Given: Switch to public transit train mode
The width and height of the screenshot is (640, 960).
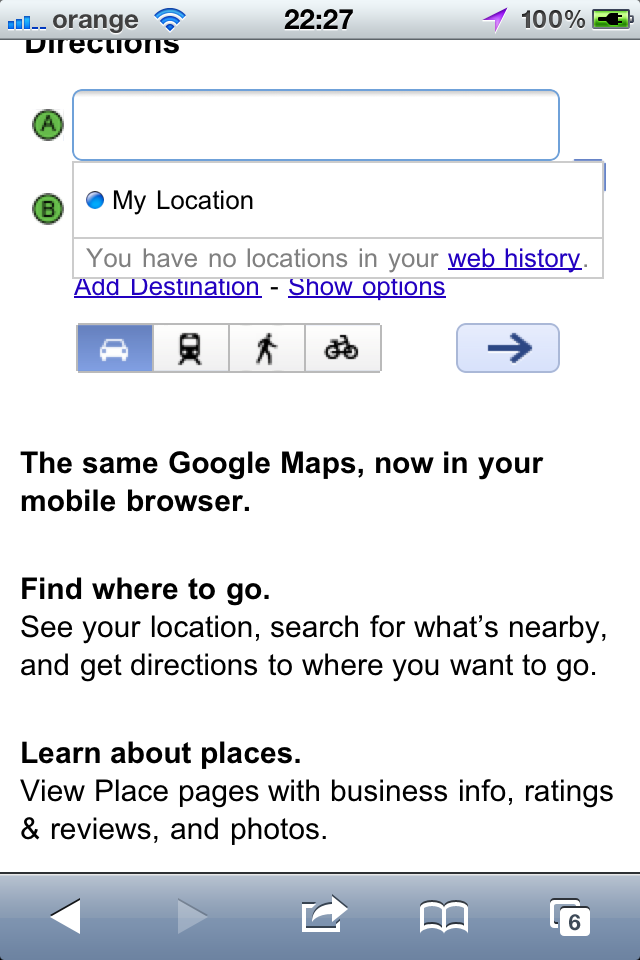Looking at the screenshot, I should pyautogui.click(x=190, y=349).
